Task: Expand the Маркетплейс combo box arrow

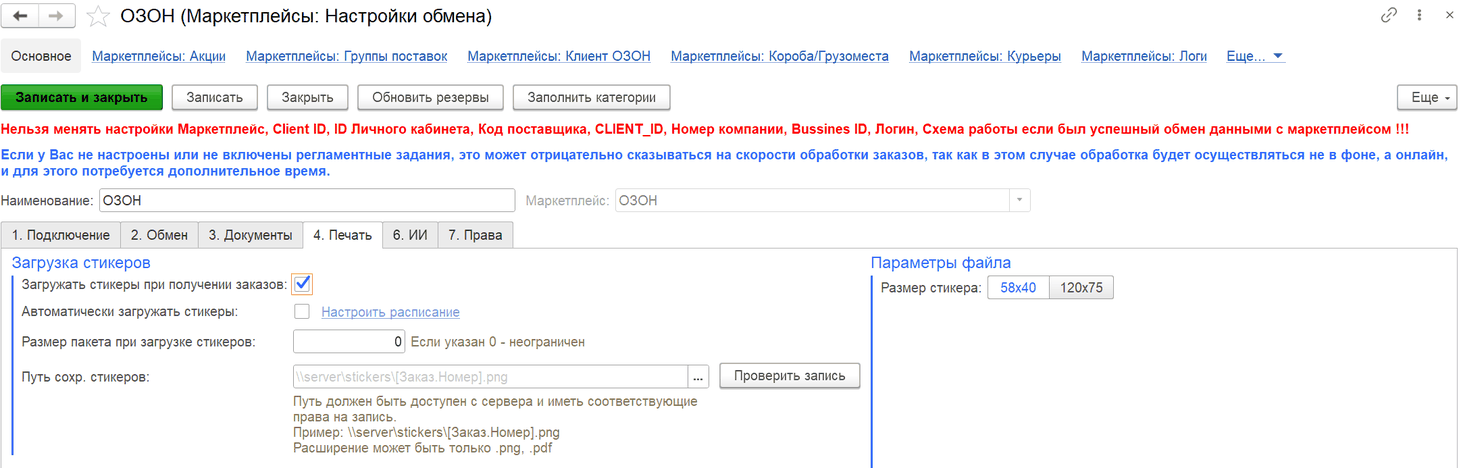Action: 1019,200
